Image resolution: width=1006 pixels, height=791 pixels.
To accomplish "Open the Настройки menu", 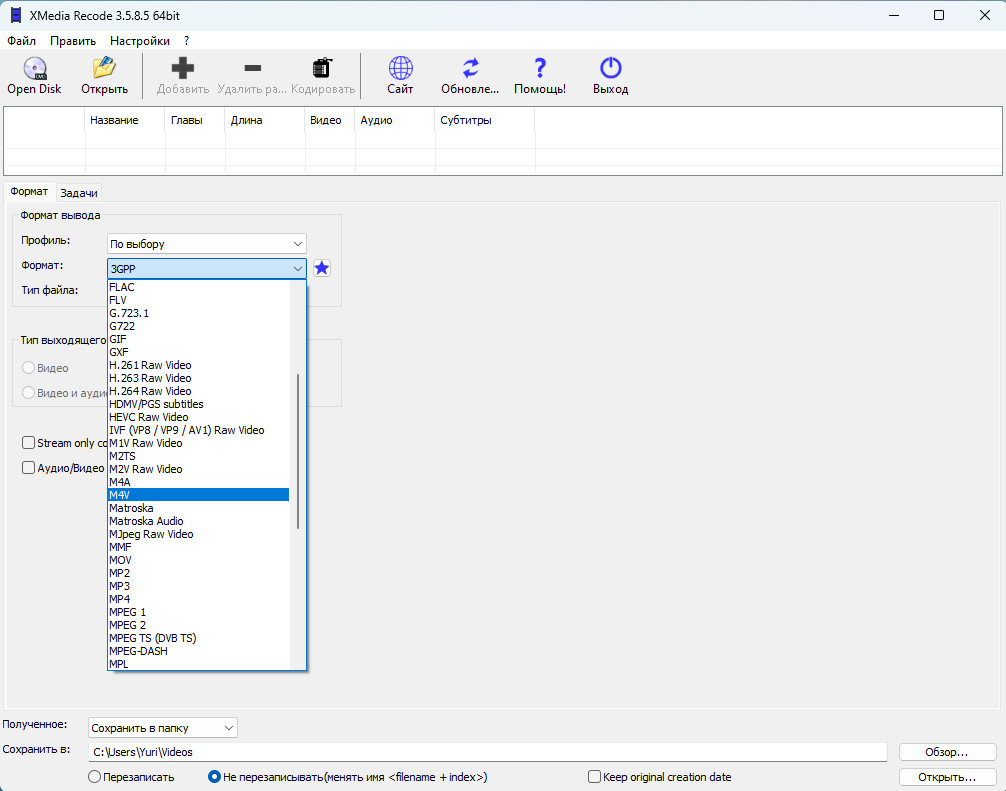I will pyautogui.click(x=140, y=41).
